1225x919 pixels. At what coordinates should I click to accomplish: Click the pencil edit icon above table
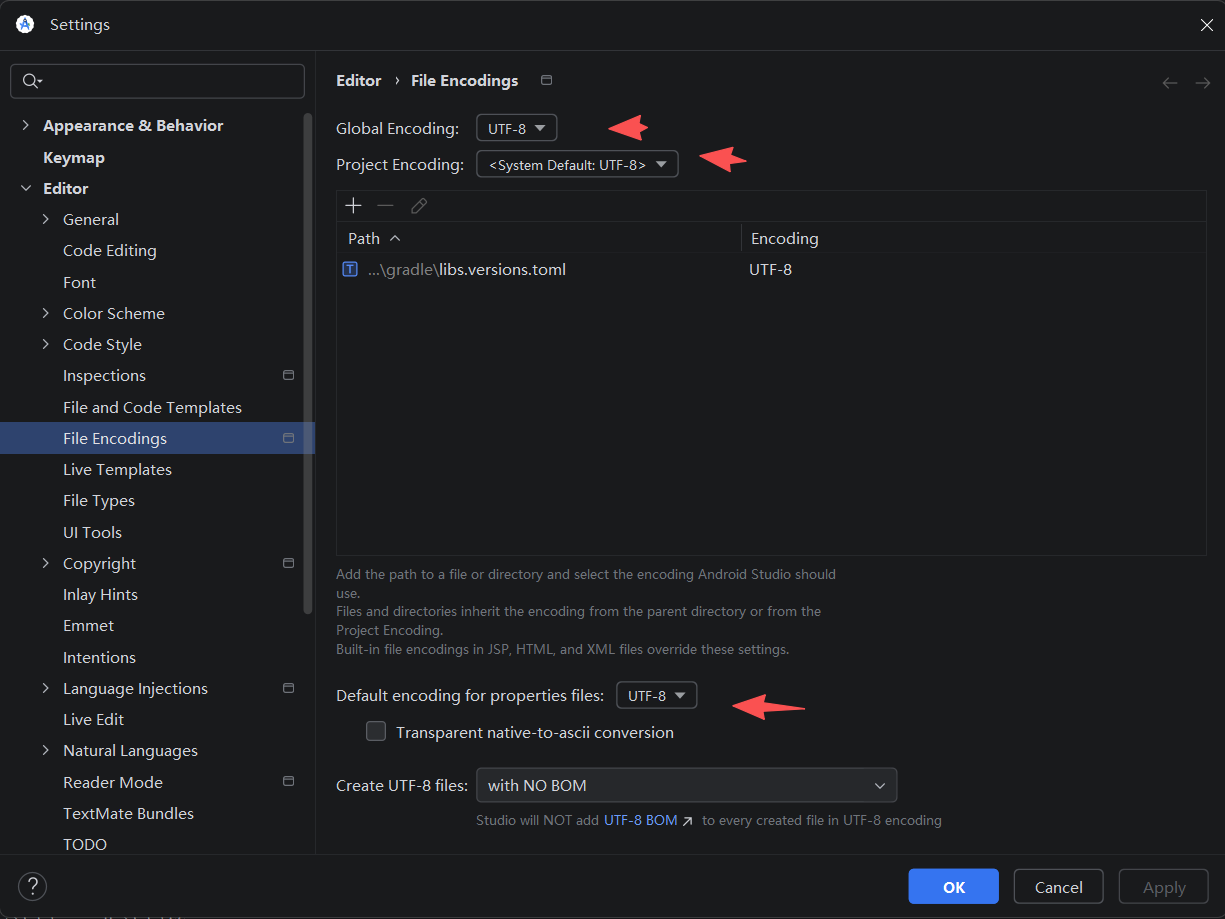tap(419, 205)
